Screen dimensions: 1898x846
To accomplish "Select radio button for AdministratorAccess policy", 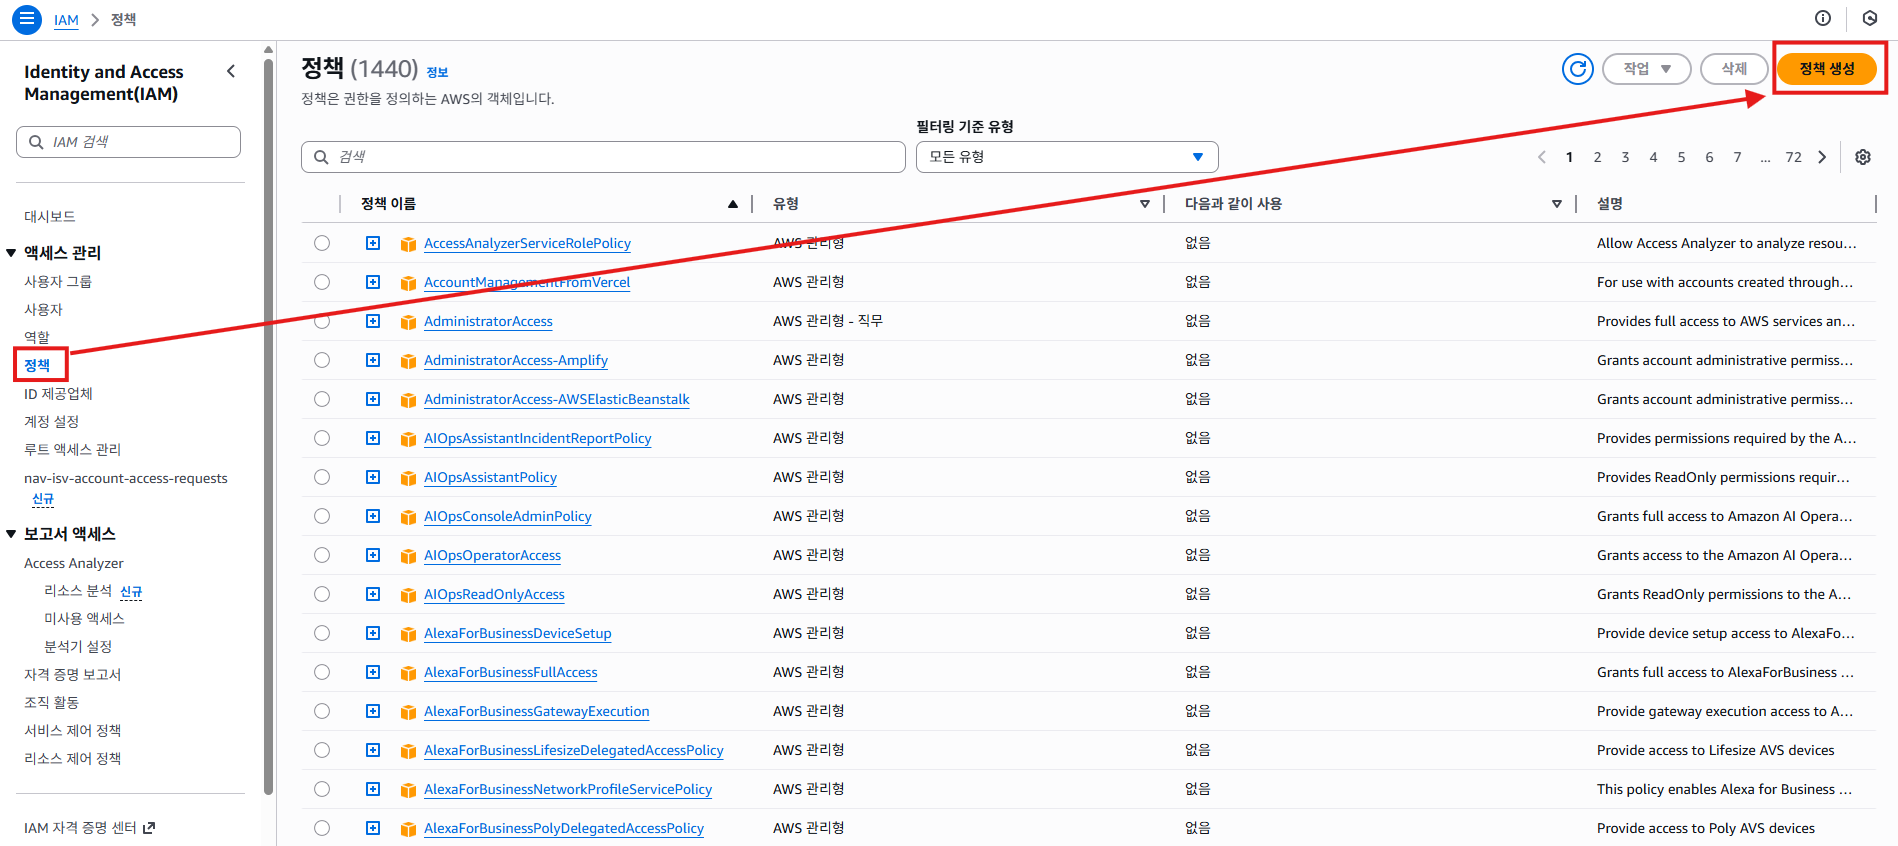I will [x=321, y=321].
